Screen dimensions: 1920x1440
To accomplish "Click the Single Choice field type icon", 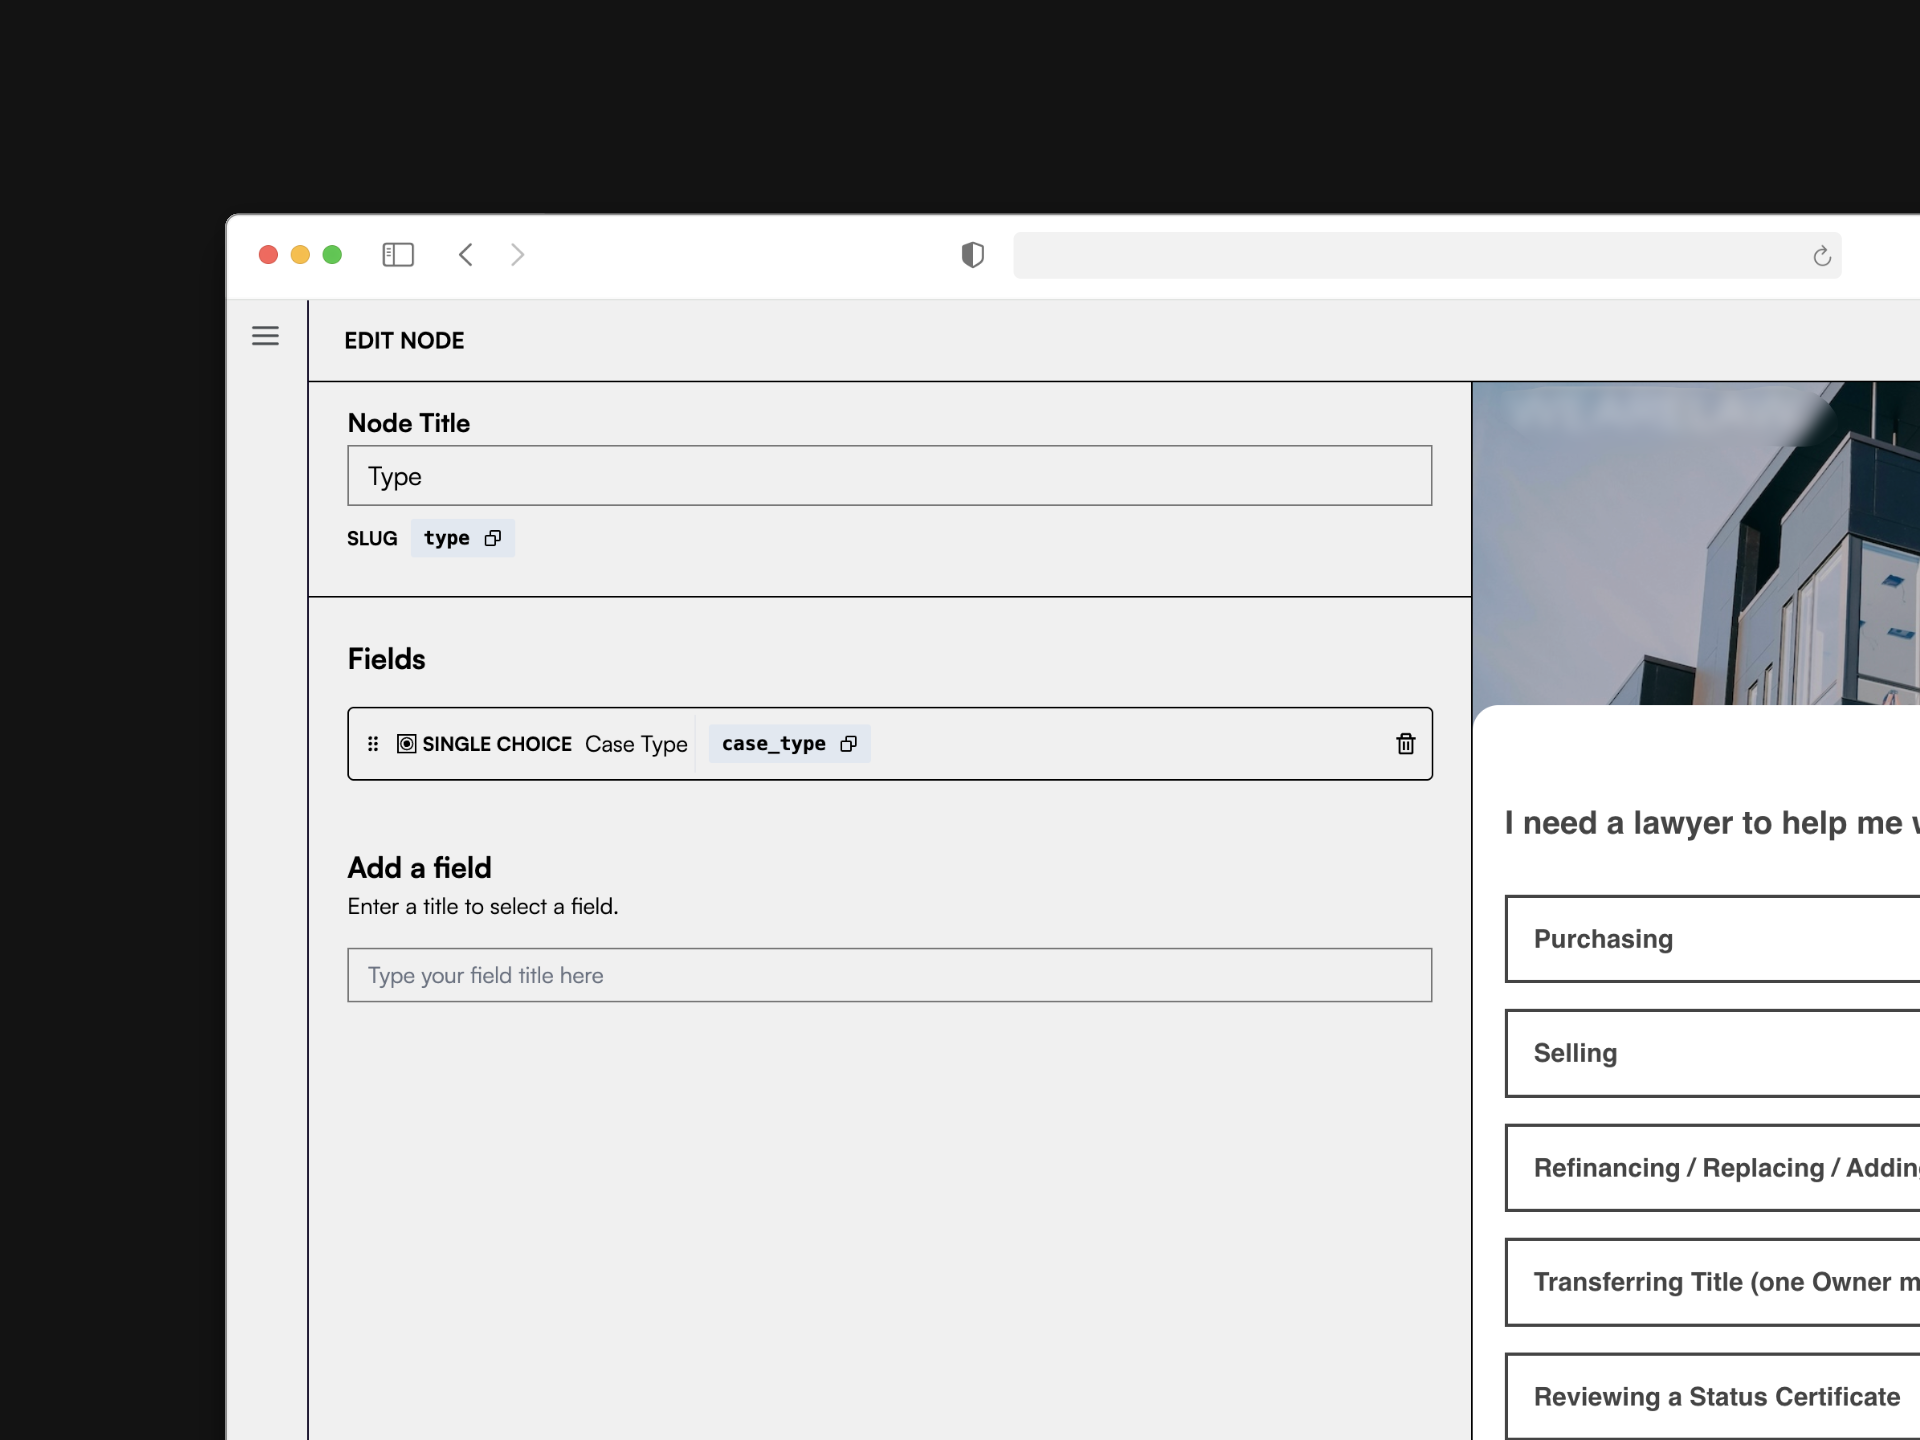I will [405, 744].
